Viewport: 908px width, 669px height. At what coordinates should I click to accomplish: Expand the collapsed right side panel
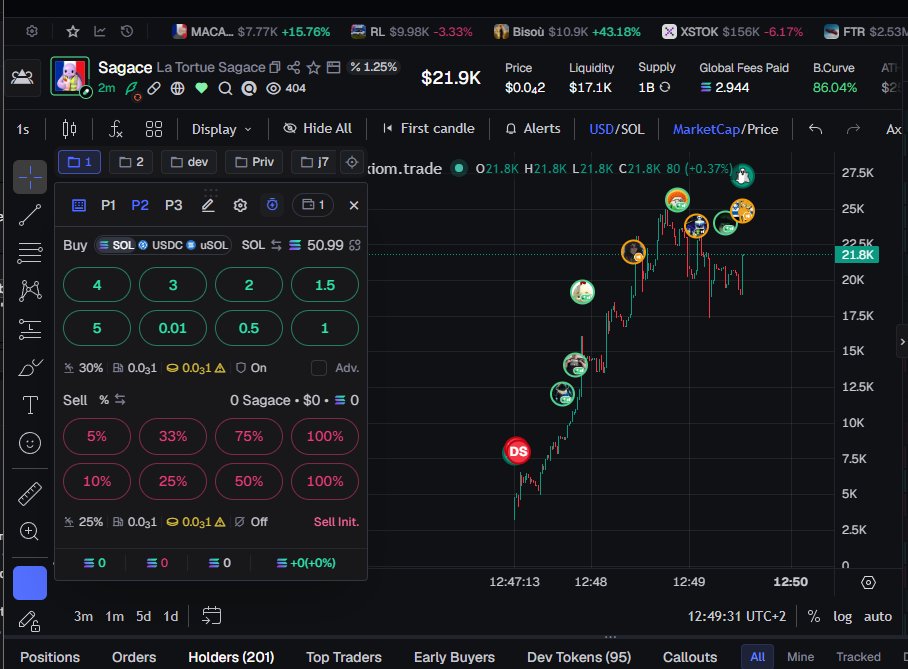click(x=902, y=342)
